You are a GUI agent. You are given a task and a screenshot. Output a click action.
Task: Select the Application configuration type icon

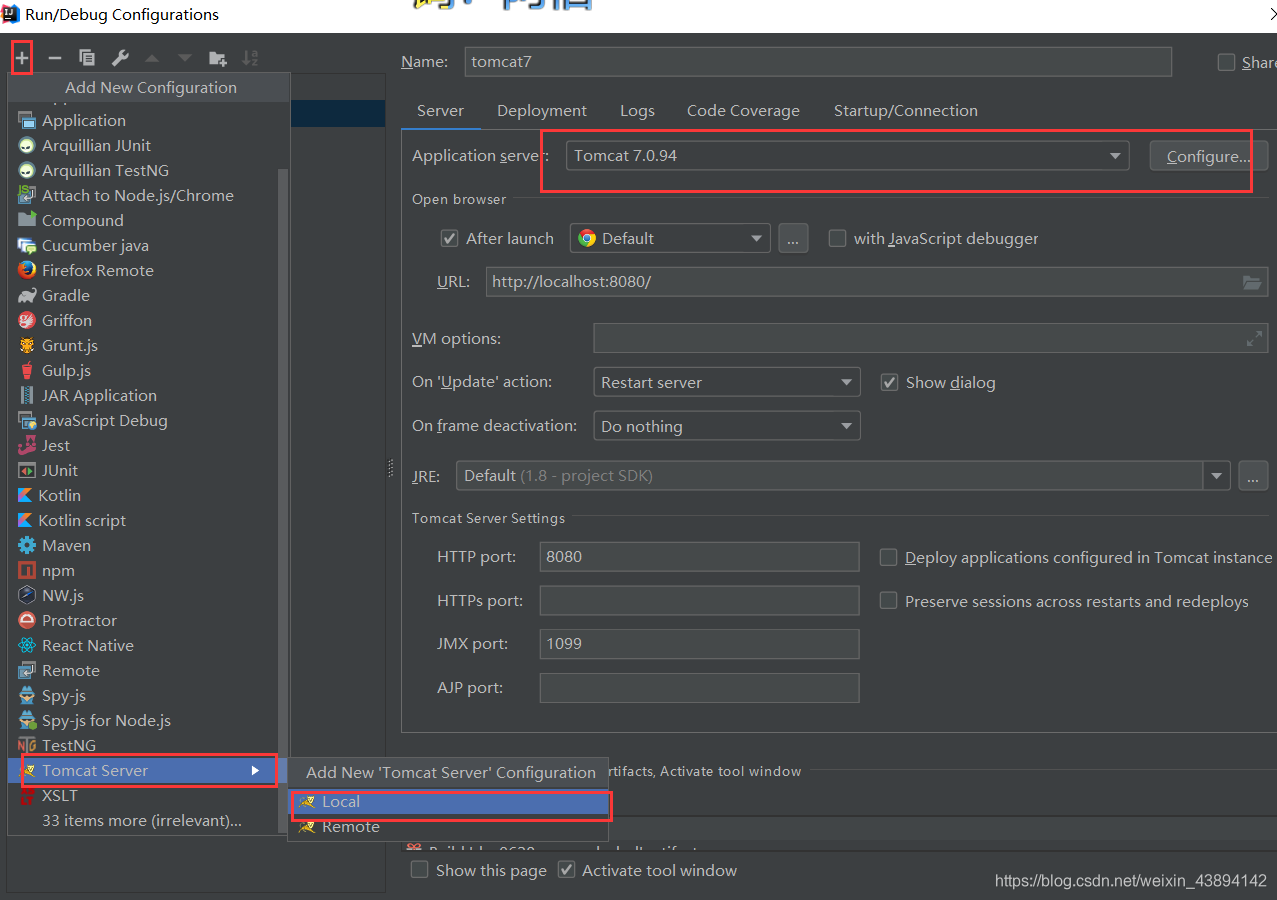(x=27, y=120)
